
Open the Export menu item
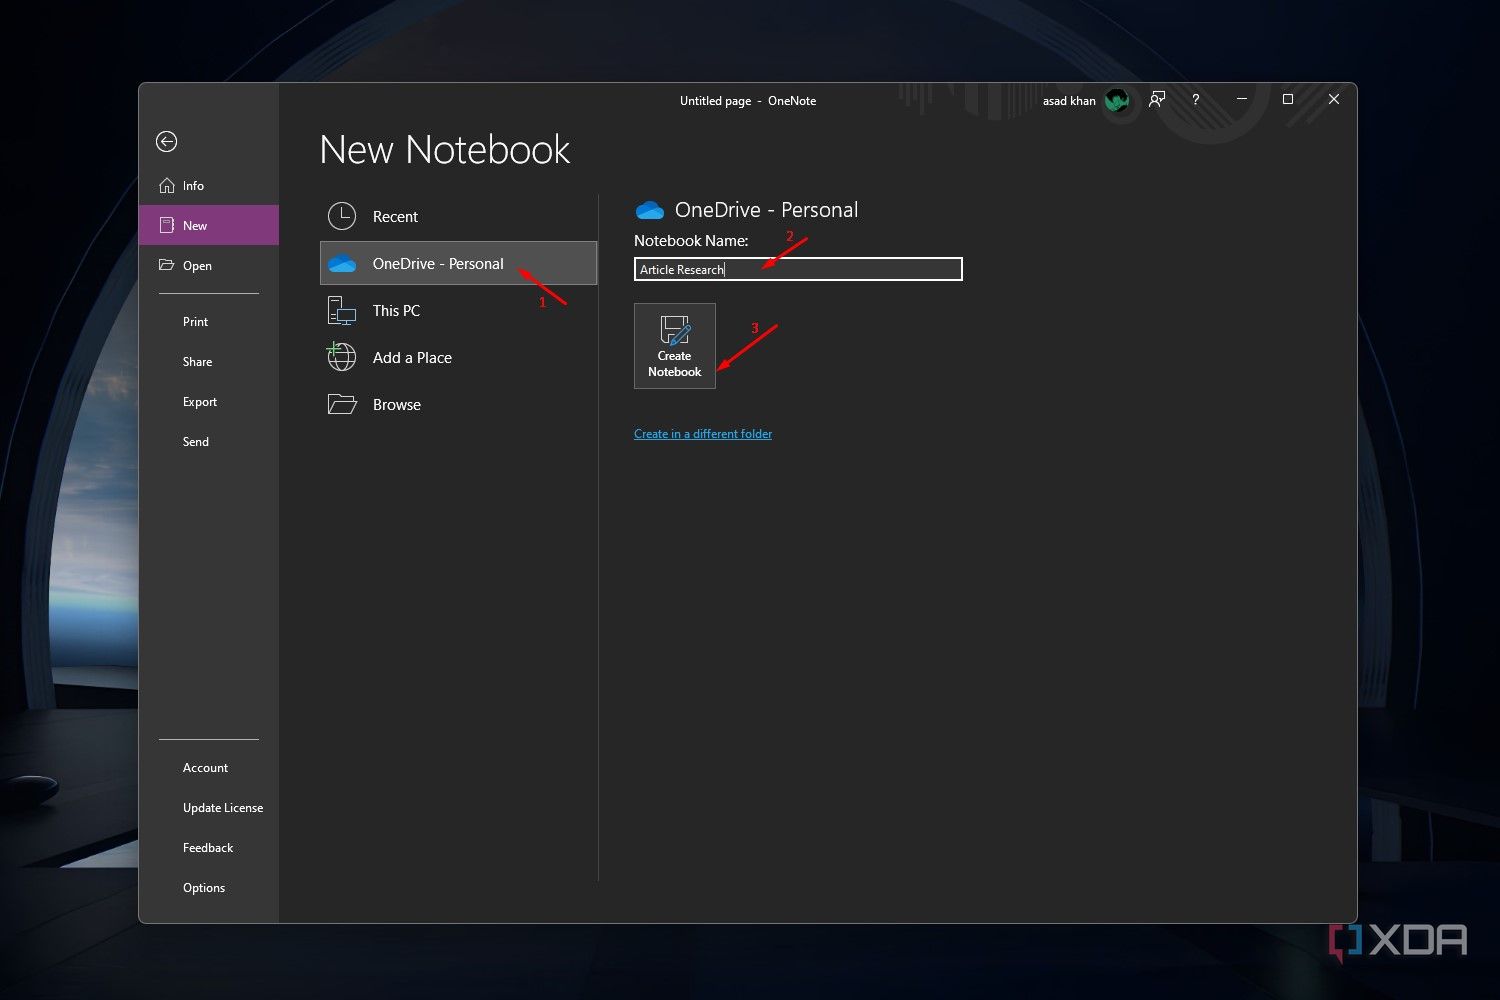pyautogui.click(x=200, y=402)
